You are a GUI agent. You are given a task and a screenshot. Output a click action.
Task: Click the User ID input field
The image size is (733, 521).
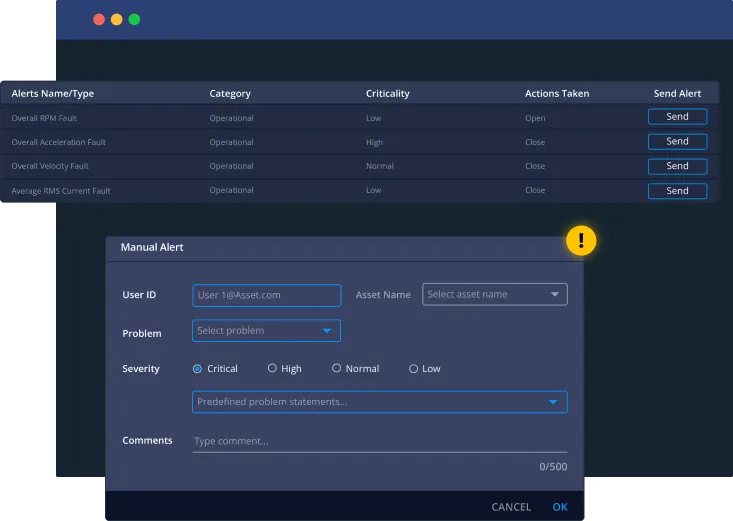[266, 295]
